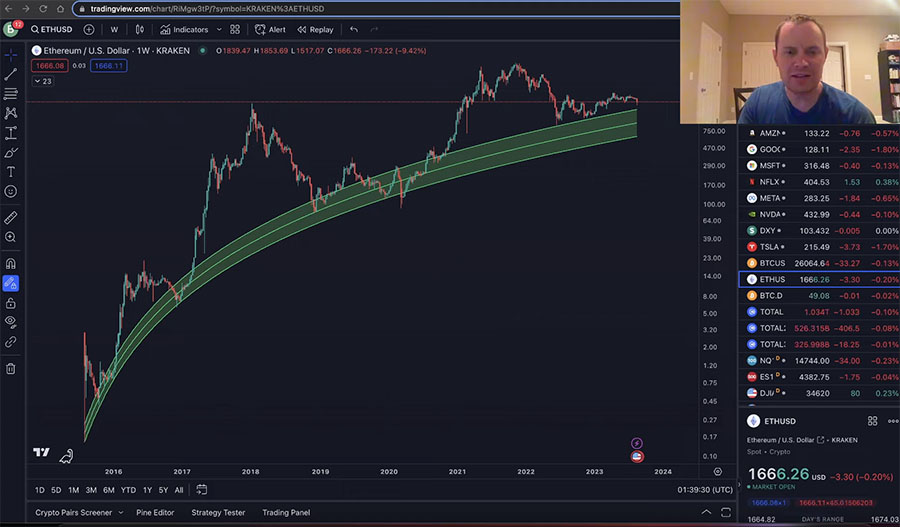Open the Pine Editor tab
Screen dimensions: 900x527
click(x=155, y=513)
